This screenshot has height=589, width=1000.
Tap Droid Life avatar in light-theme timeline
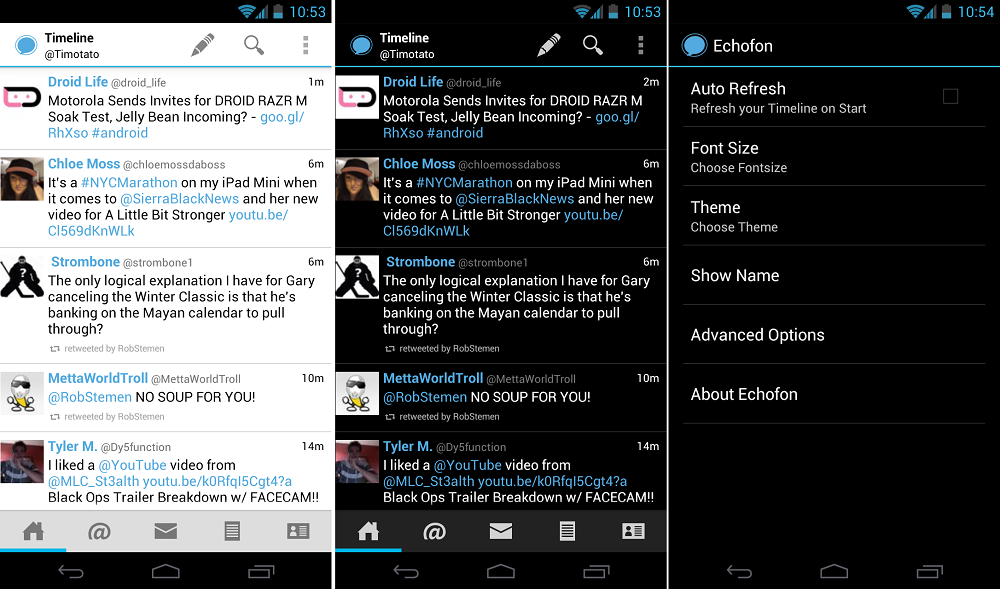coord(21,97)
